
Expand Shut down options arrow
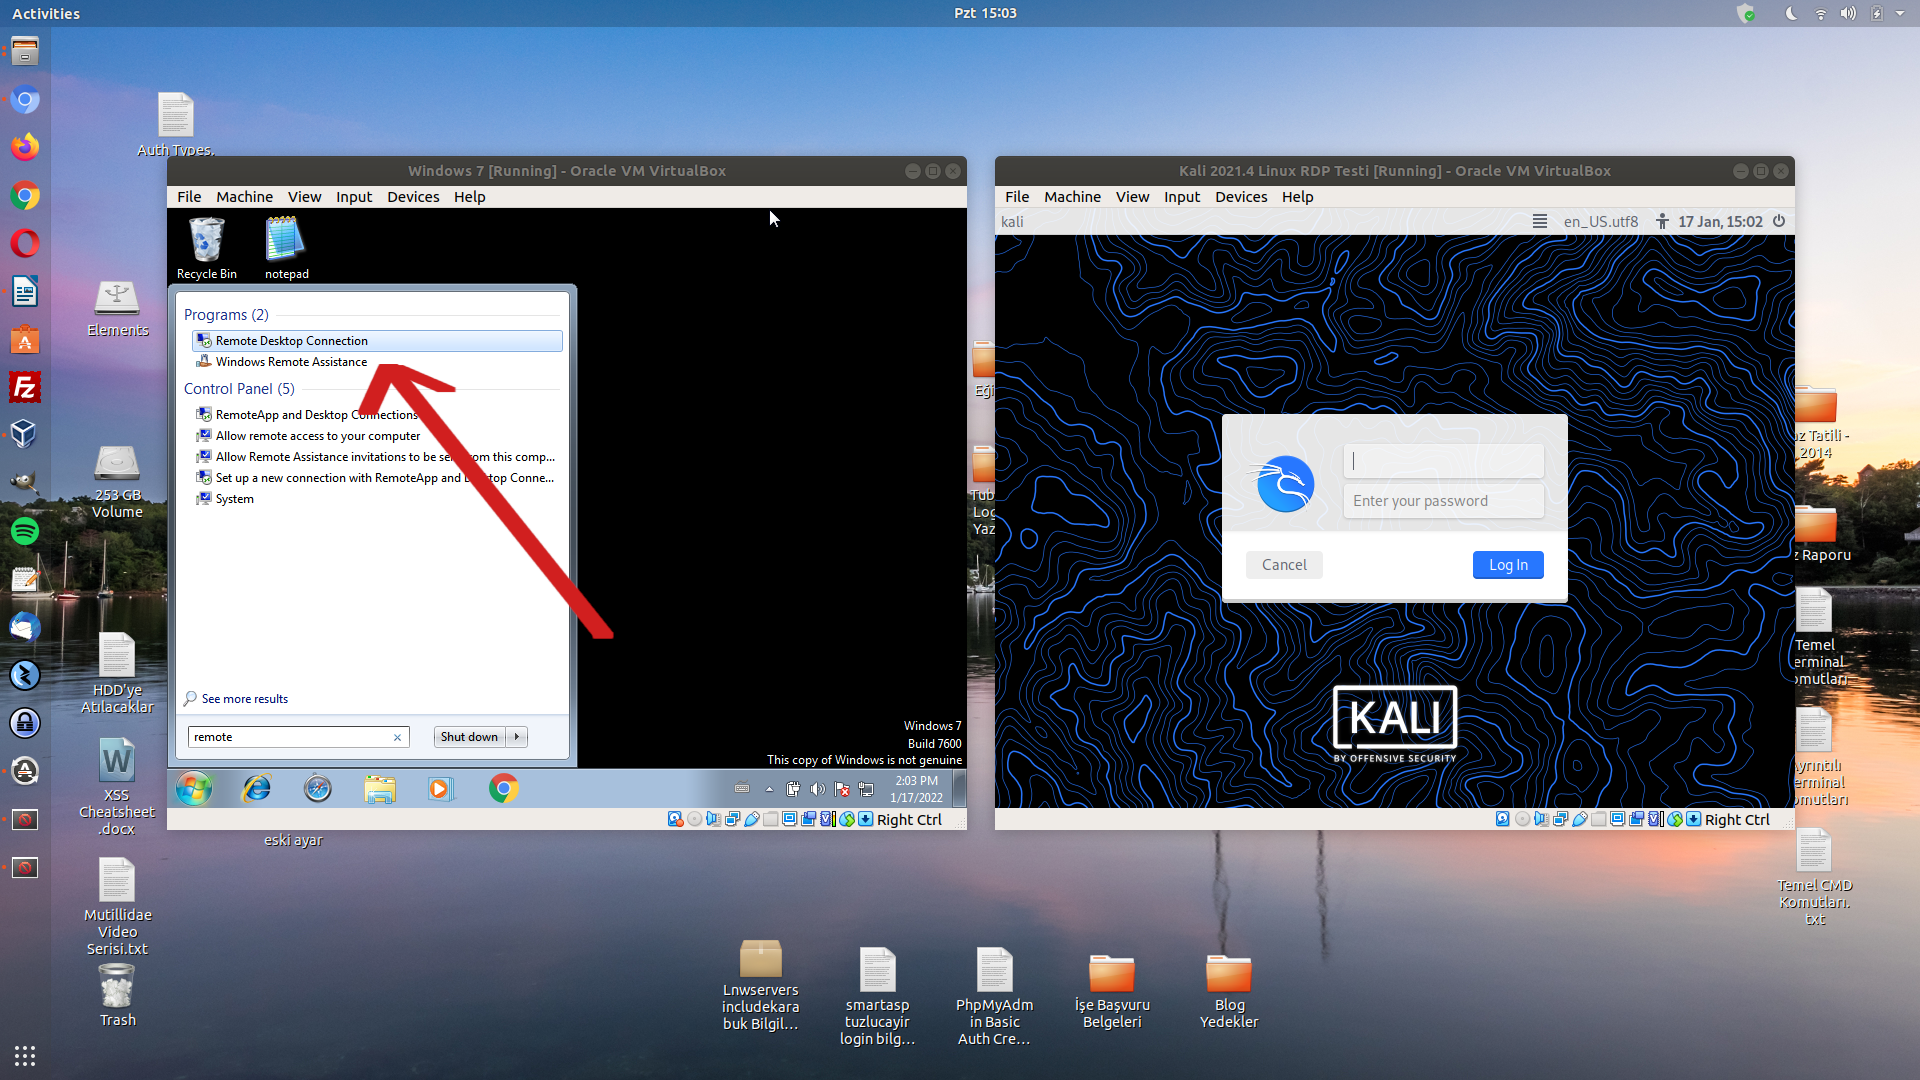coord(517,737)
